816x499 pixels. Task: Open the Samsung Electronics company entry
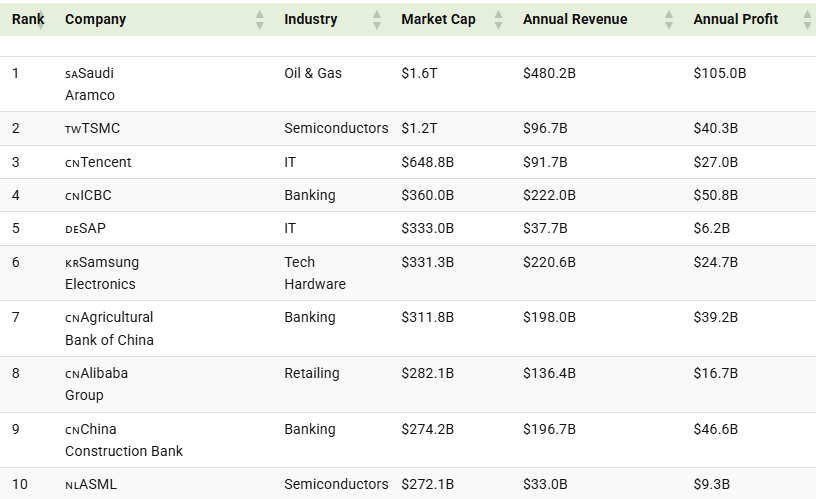pyautogui.click(x=102, y=273)
